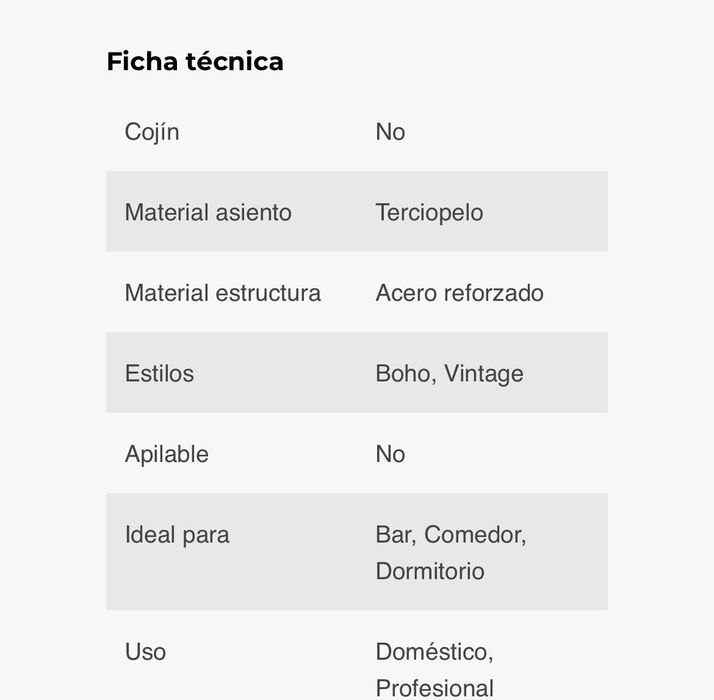Select the Material estructura label
The width and height of the screenshot is (714, 700).
click(x=222, y=293)
